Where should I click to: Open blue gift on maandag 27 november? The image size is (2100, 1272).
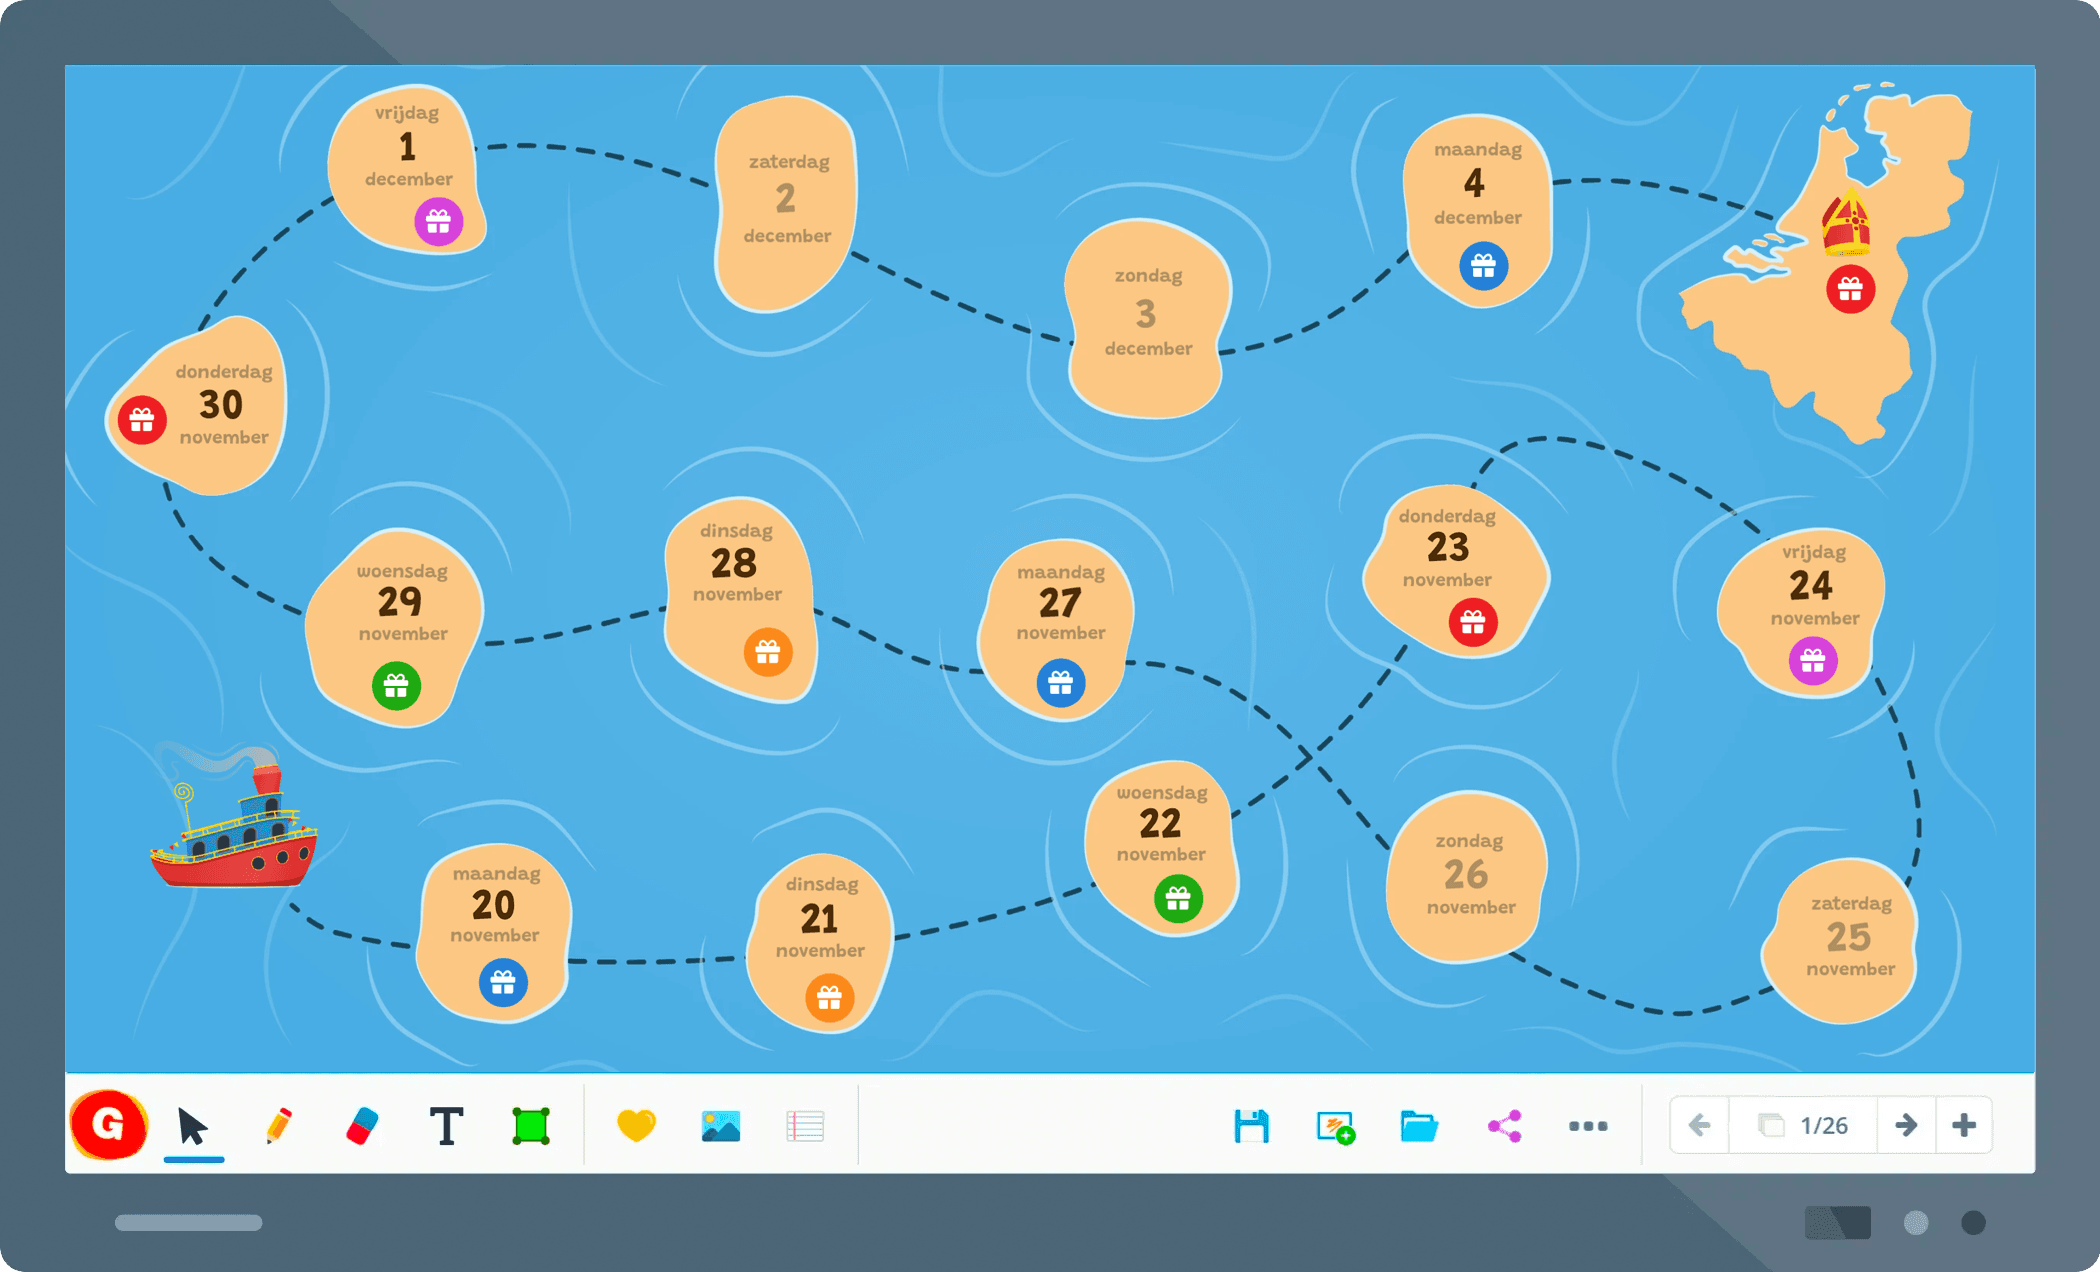1060,683
